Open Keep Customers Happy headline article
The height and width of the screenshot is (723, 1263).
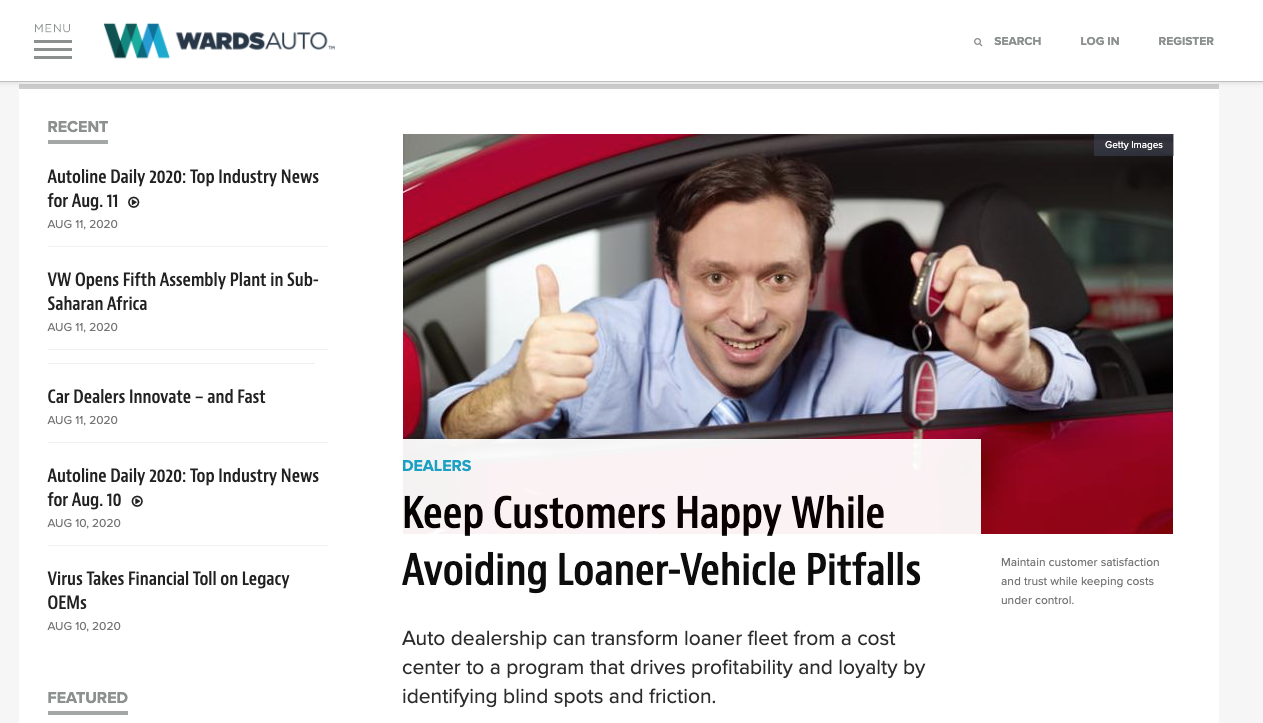(661, 541)
